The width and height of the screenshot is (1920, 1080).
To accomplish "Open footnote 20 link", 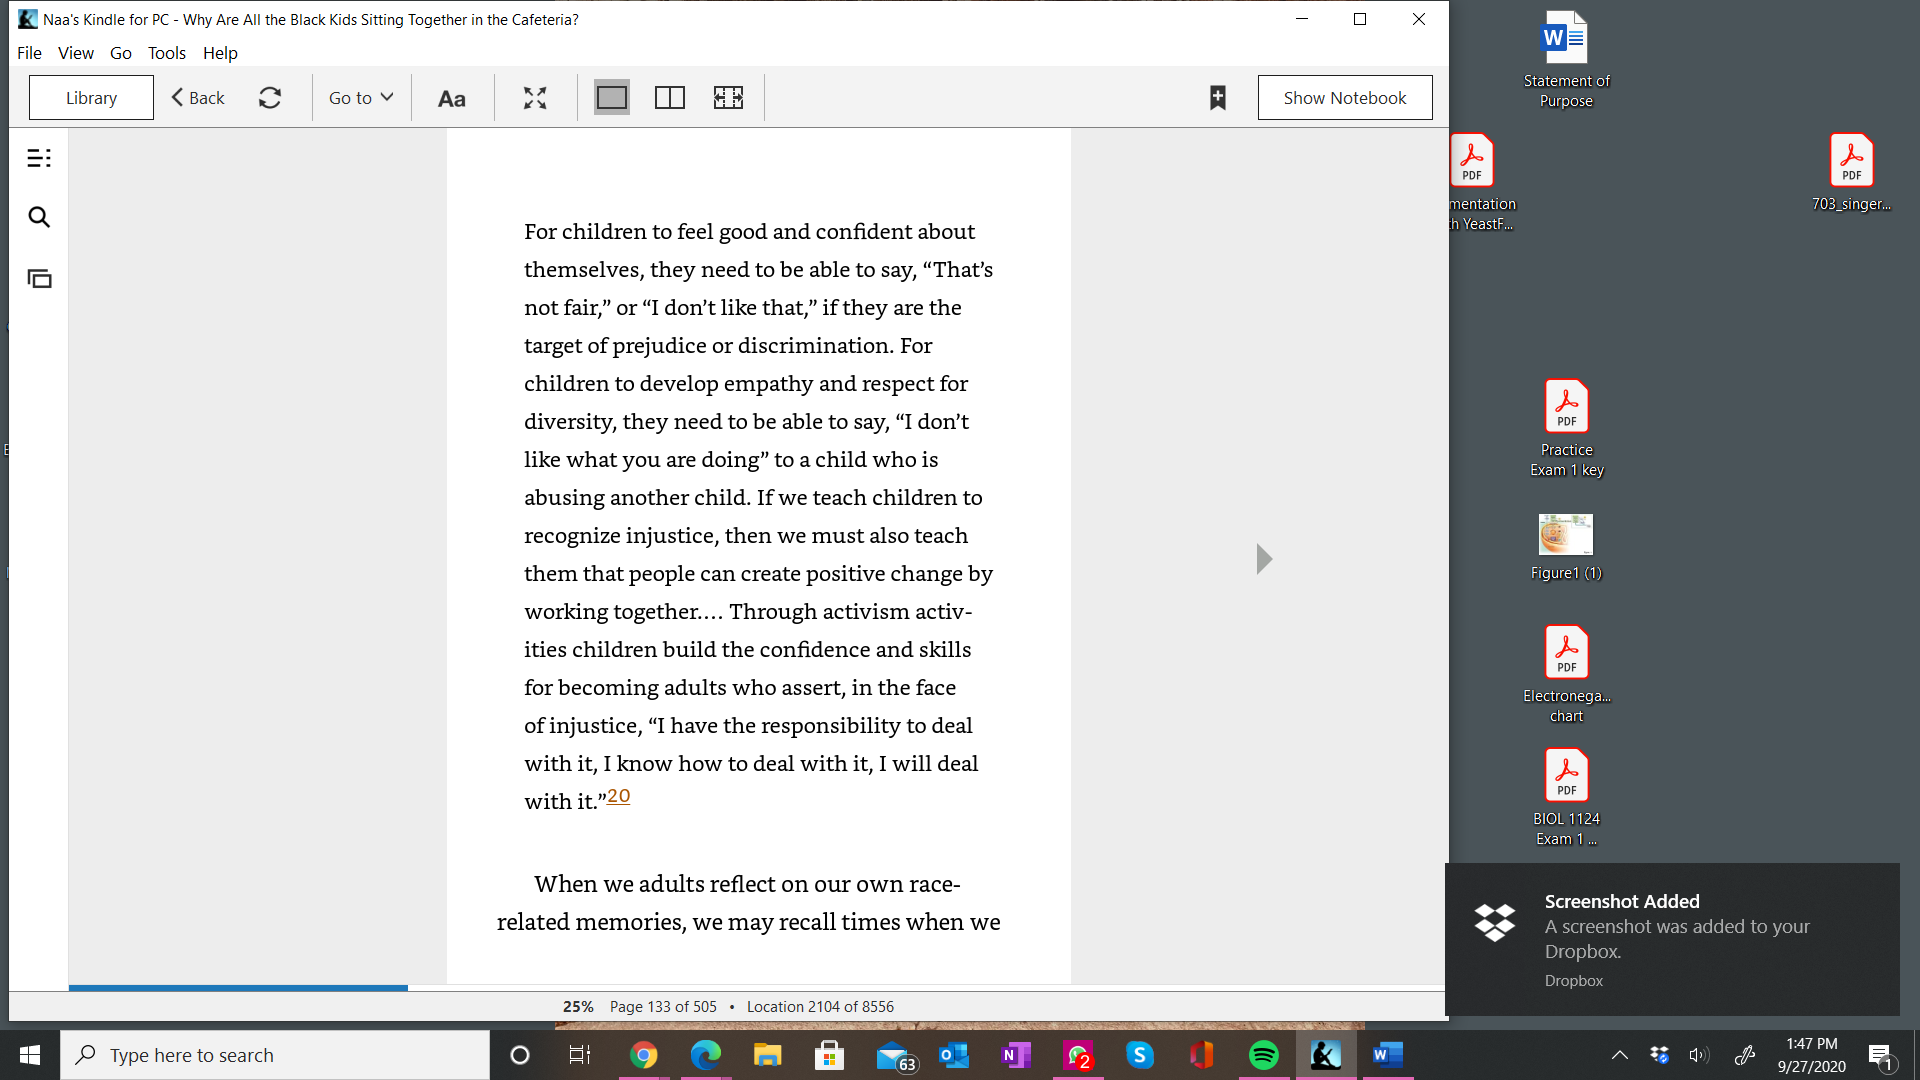I will [x=619, y=796].
